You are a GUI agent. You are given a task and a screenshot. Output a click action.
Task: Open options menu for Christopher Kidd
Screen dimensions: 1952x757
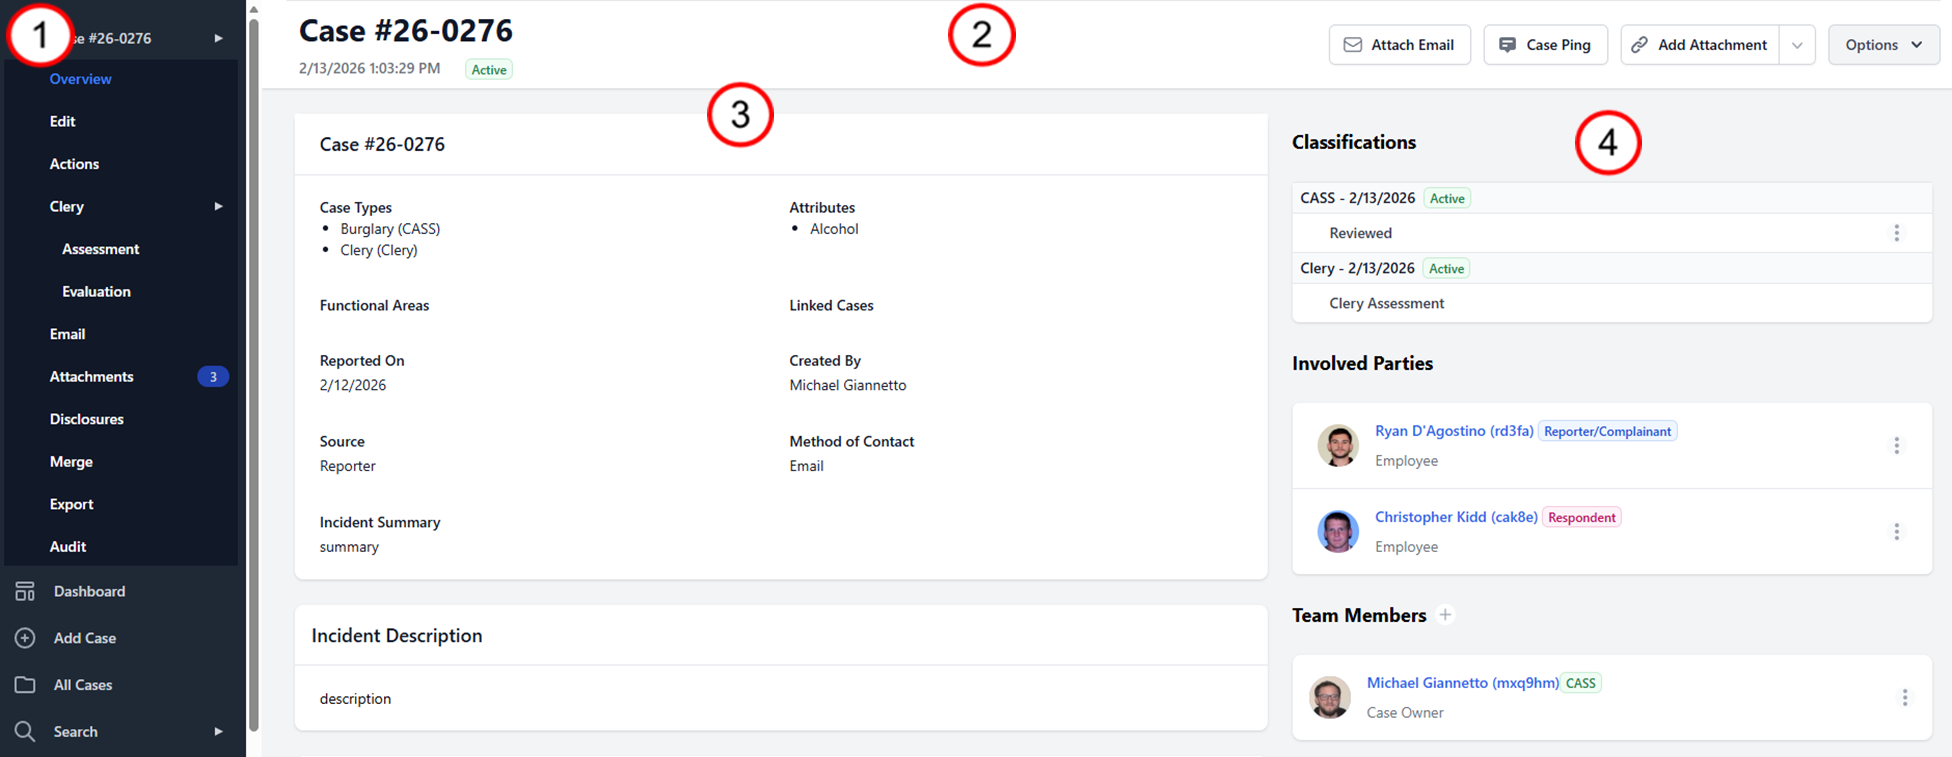click(x=1897, y=531)
